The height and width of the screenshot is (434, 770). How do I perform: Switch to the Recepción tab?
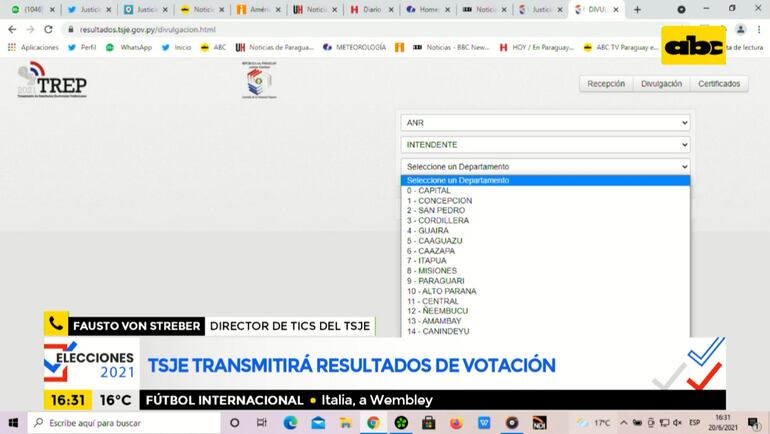[605, 84]
